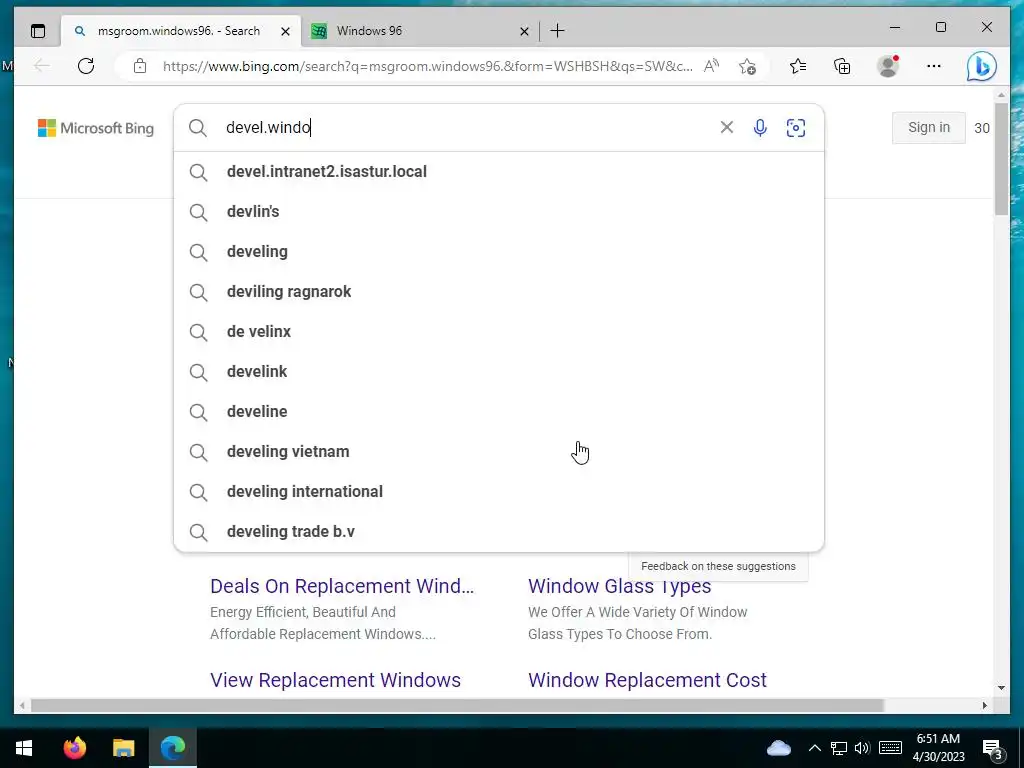This screenshot has height=768, width=1024.
Task: Click the Edge taskbar icon
Action: 173,748
